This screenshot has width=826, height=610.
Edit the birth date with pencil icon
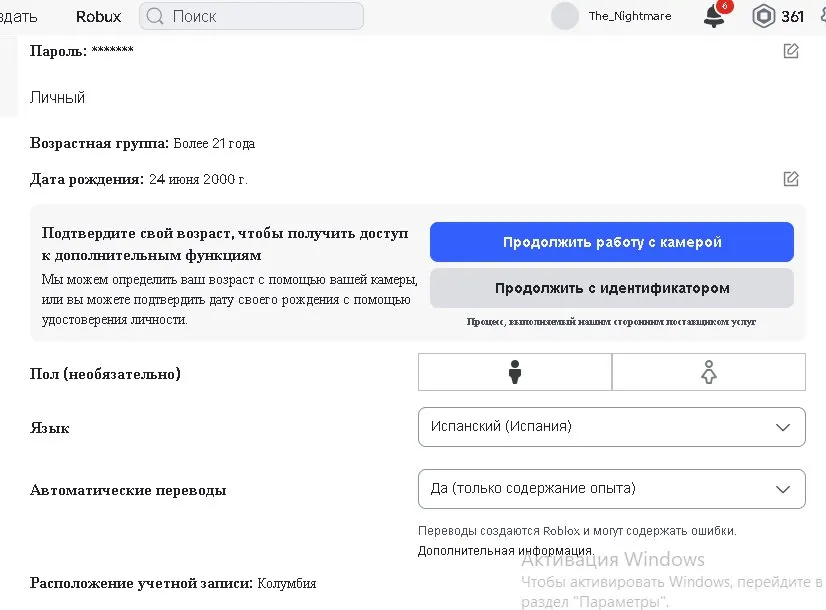pos(791,179)
